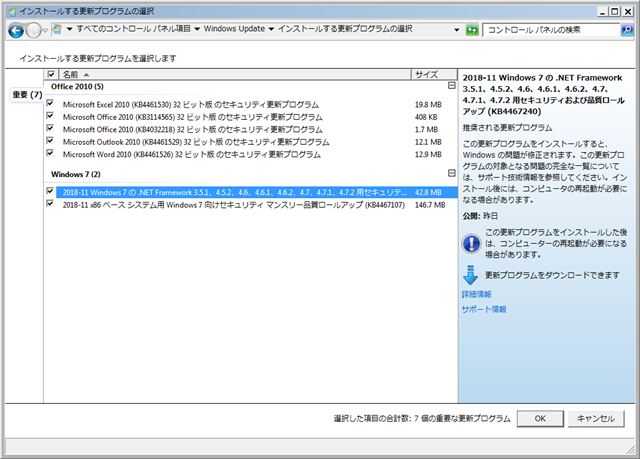Click インストールする更新プログラムの選択 breadcrumb

coord(345,29)
